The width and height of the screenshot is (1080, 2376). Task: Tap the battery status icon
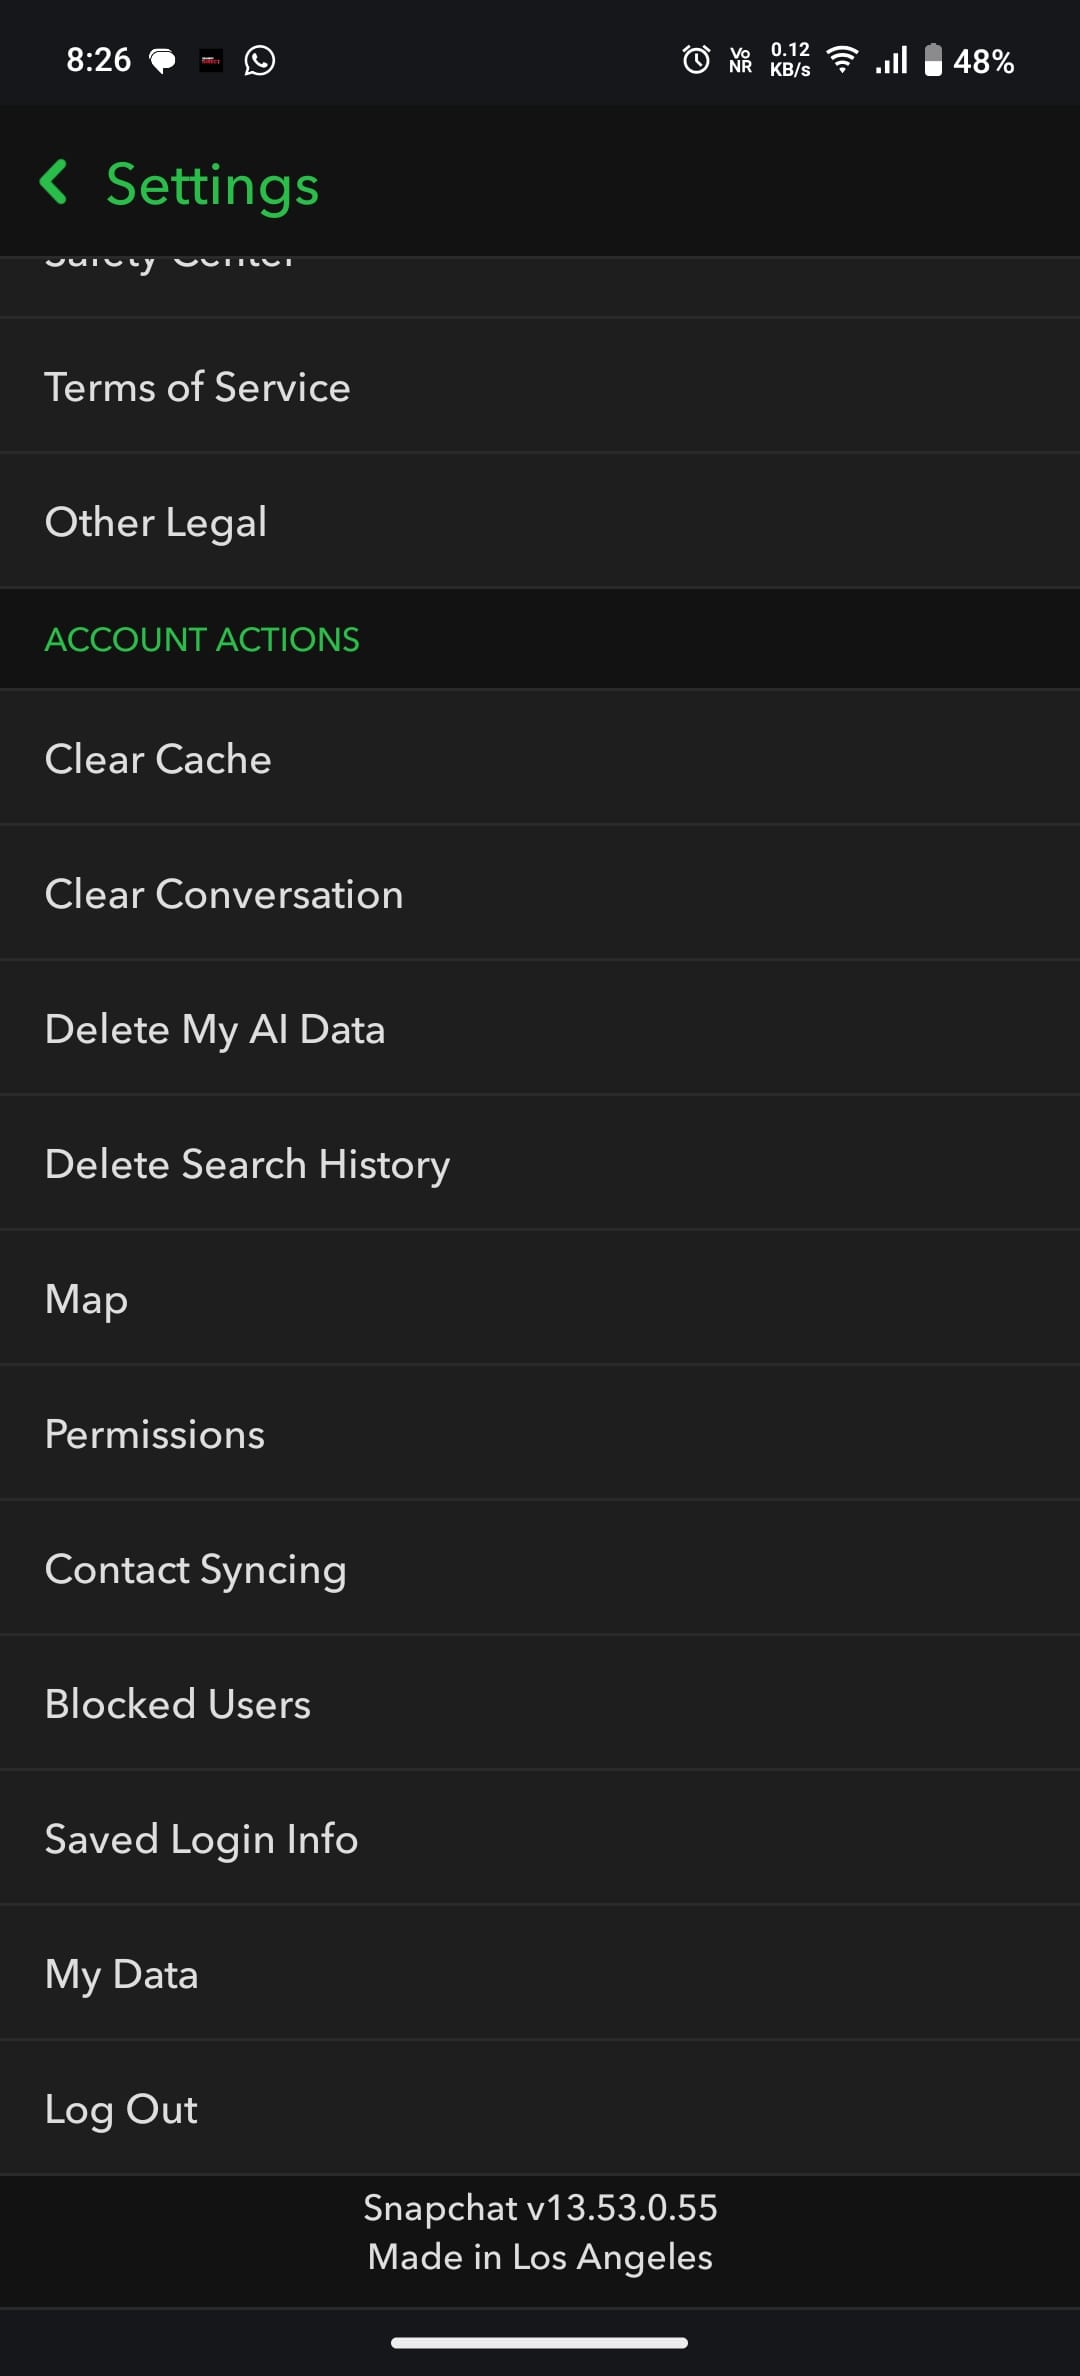pos(932,60)
